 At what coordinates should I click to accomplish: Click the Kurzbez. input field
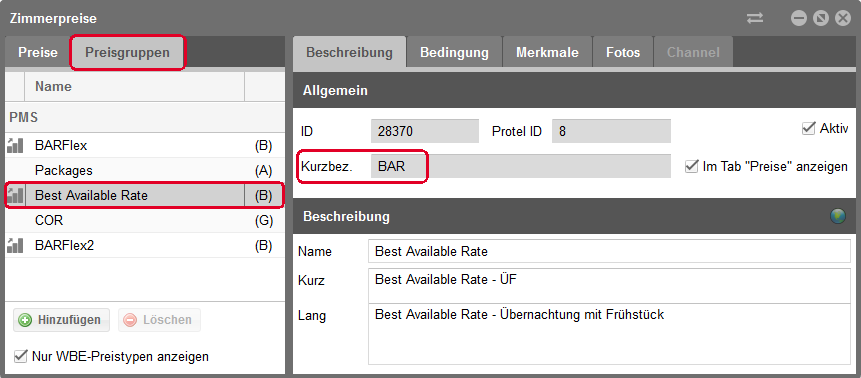(521, 166)
